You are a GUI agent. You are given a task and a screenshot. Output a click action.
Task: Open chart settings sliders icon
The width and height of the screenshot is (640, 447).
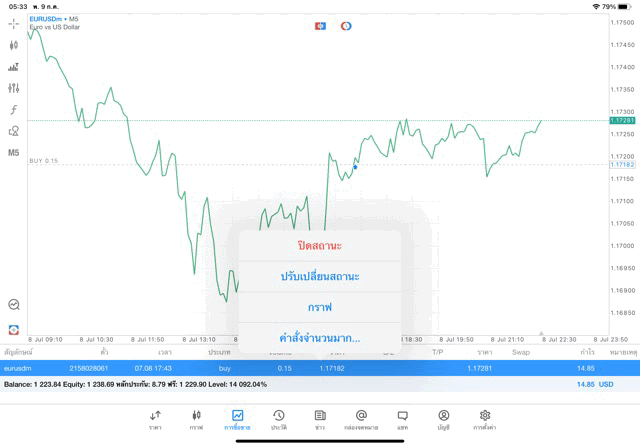(x=14, y=88)
